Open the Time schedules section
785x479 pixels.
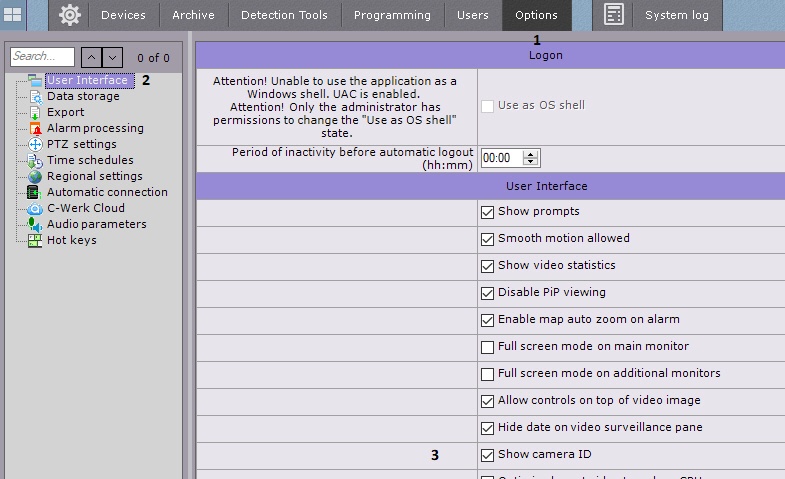point(89,160)
